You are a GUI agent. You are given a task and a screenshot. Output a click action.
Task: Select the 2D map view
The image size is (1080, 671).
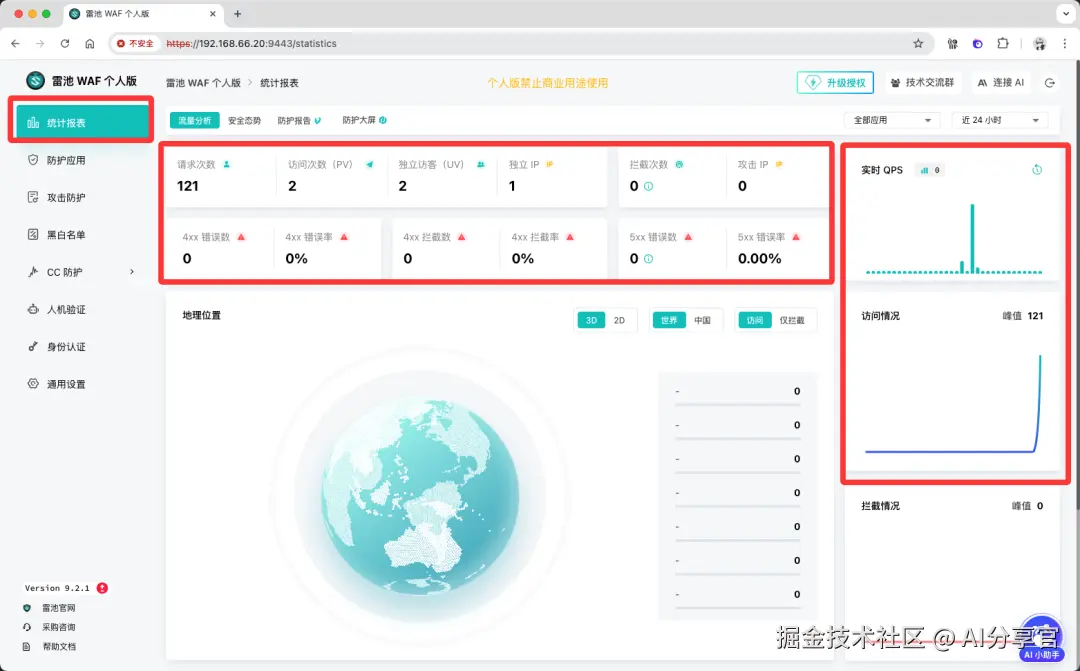(619, 320)
